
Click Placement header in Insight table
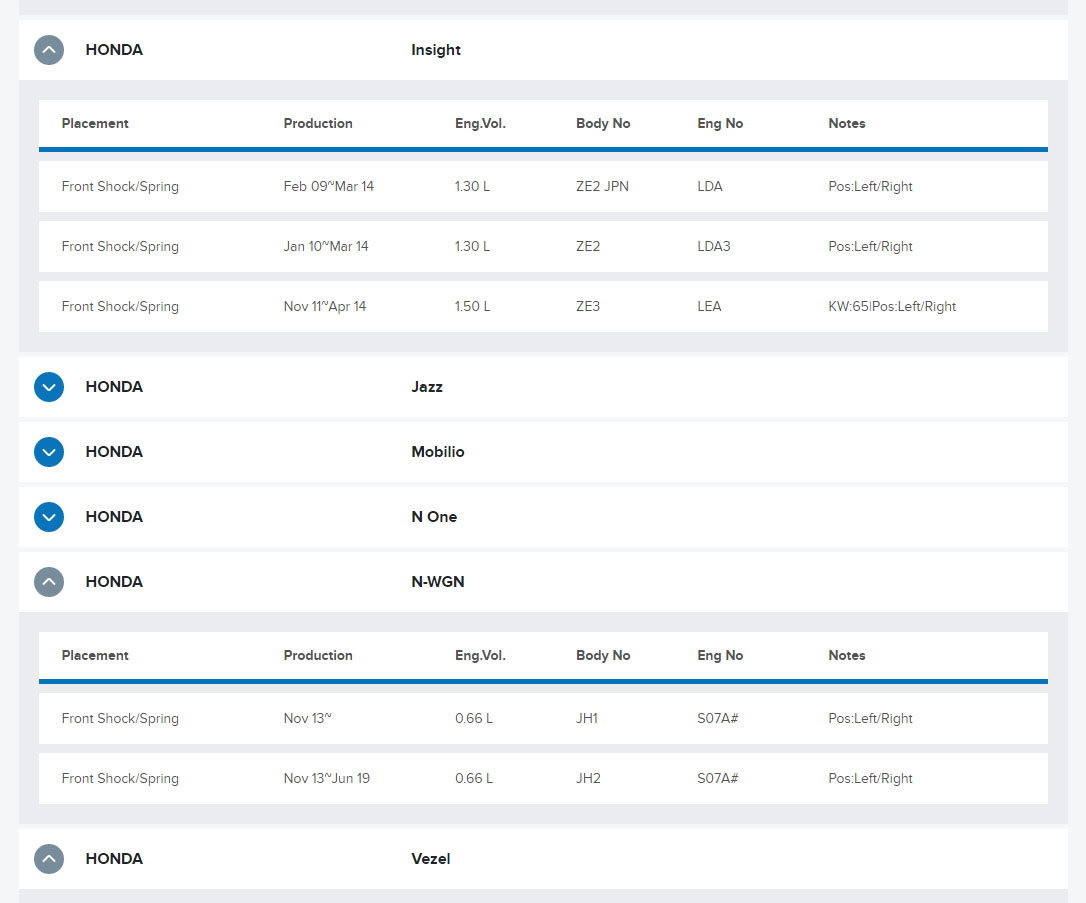point(95,123)
